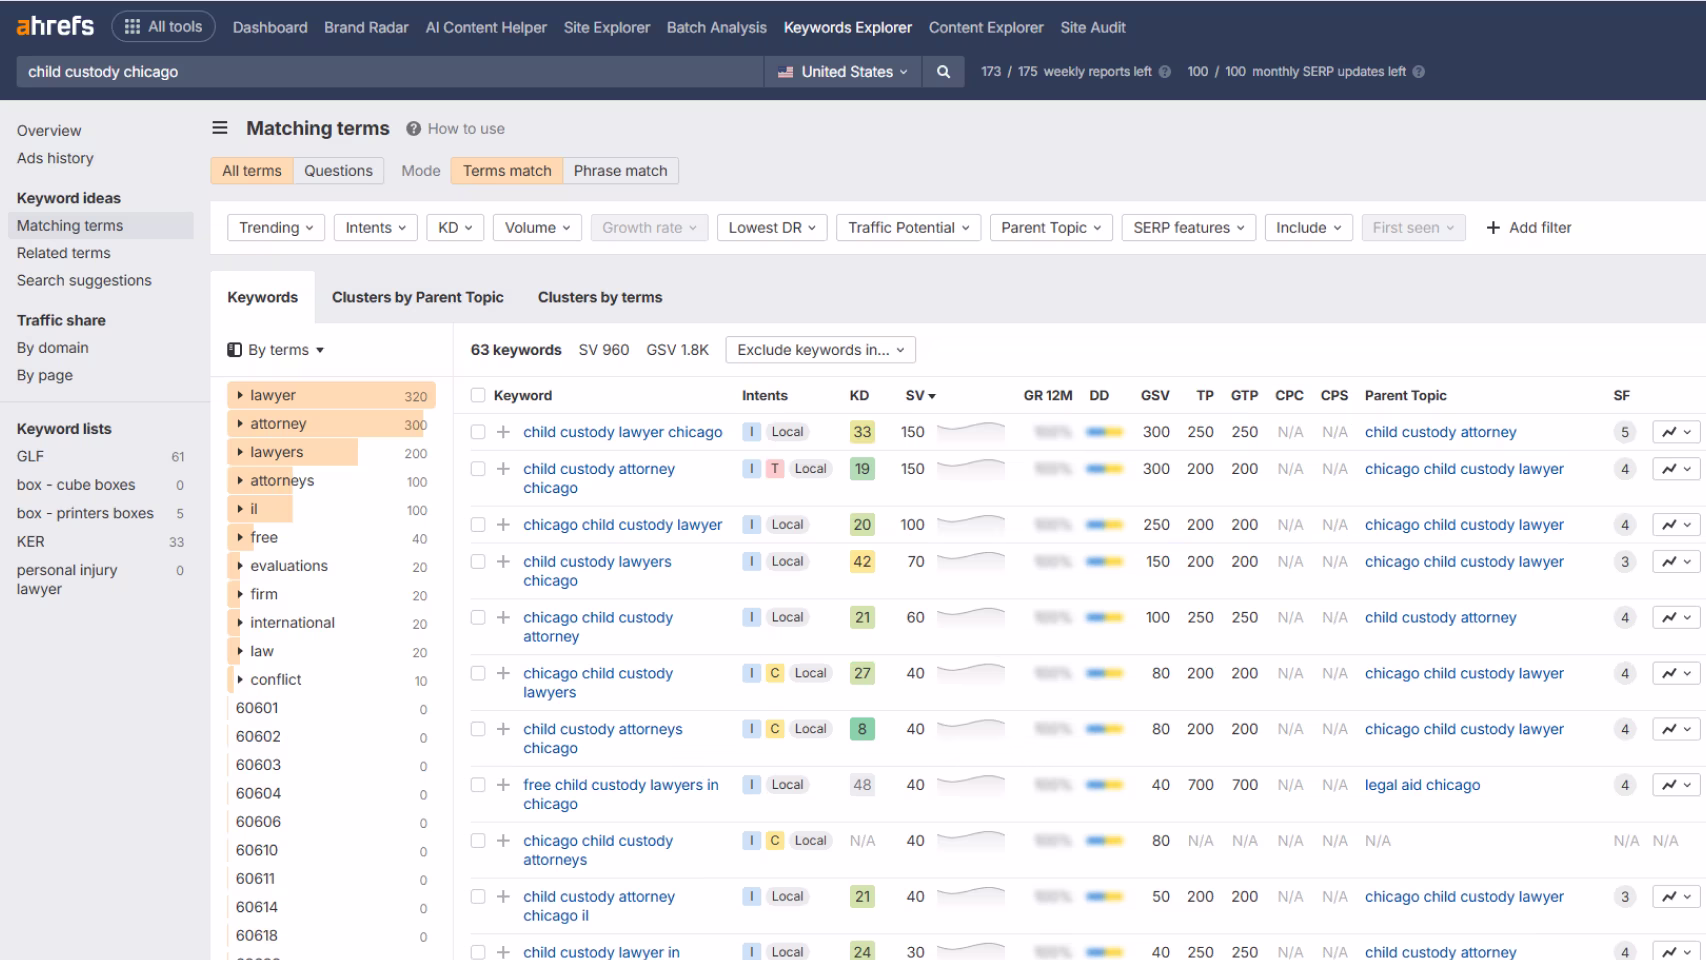Image resolution: width=1706 pixels, height=960 pixels.
Task: Click the search magnifier icon
Action: (x=943, y=72)
